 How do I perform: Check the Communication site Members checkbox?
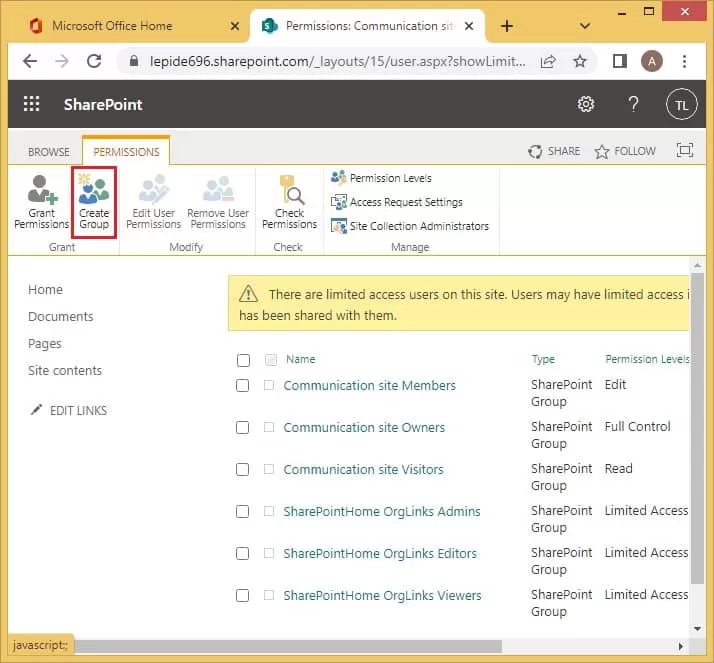[243, 385]
